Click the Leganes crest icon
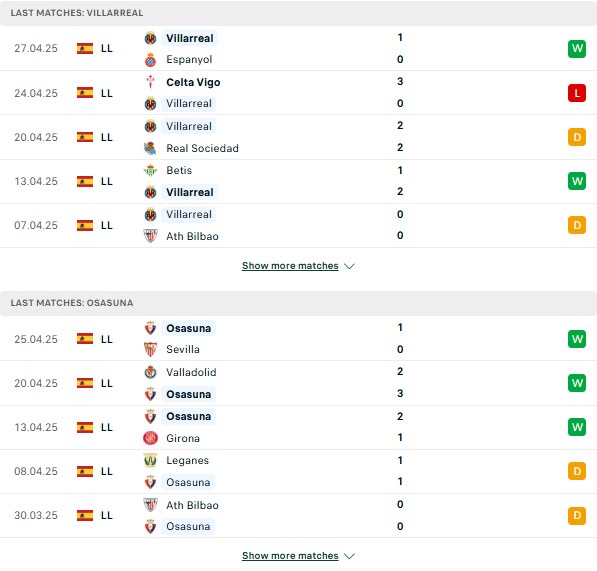This screenshot has height=571, width=597. coord(150,460)
